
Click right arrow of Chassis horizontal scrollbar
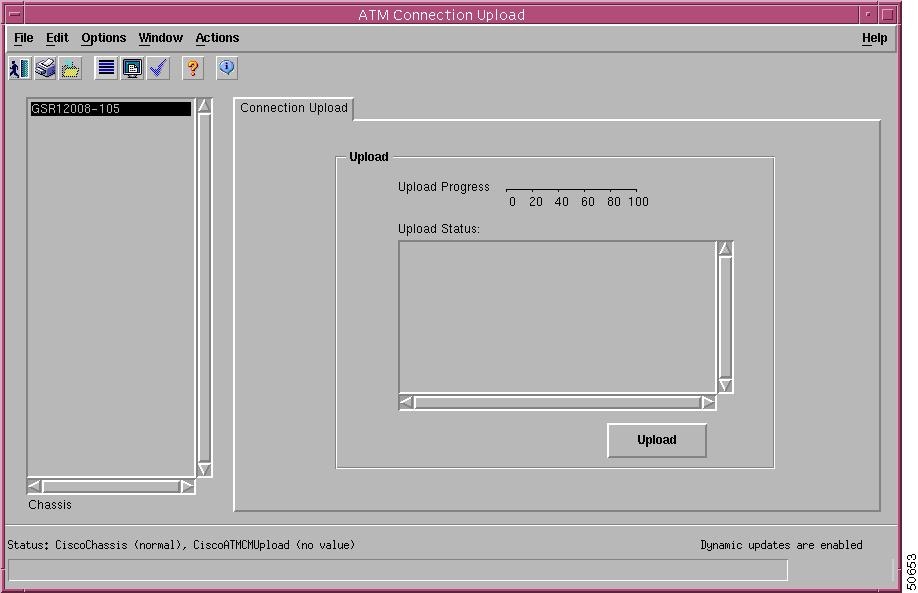(x=187, y=486)
